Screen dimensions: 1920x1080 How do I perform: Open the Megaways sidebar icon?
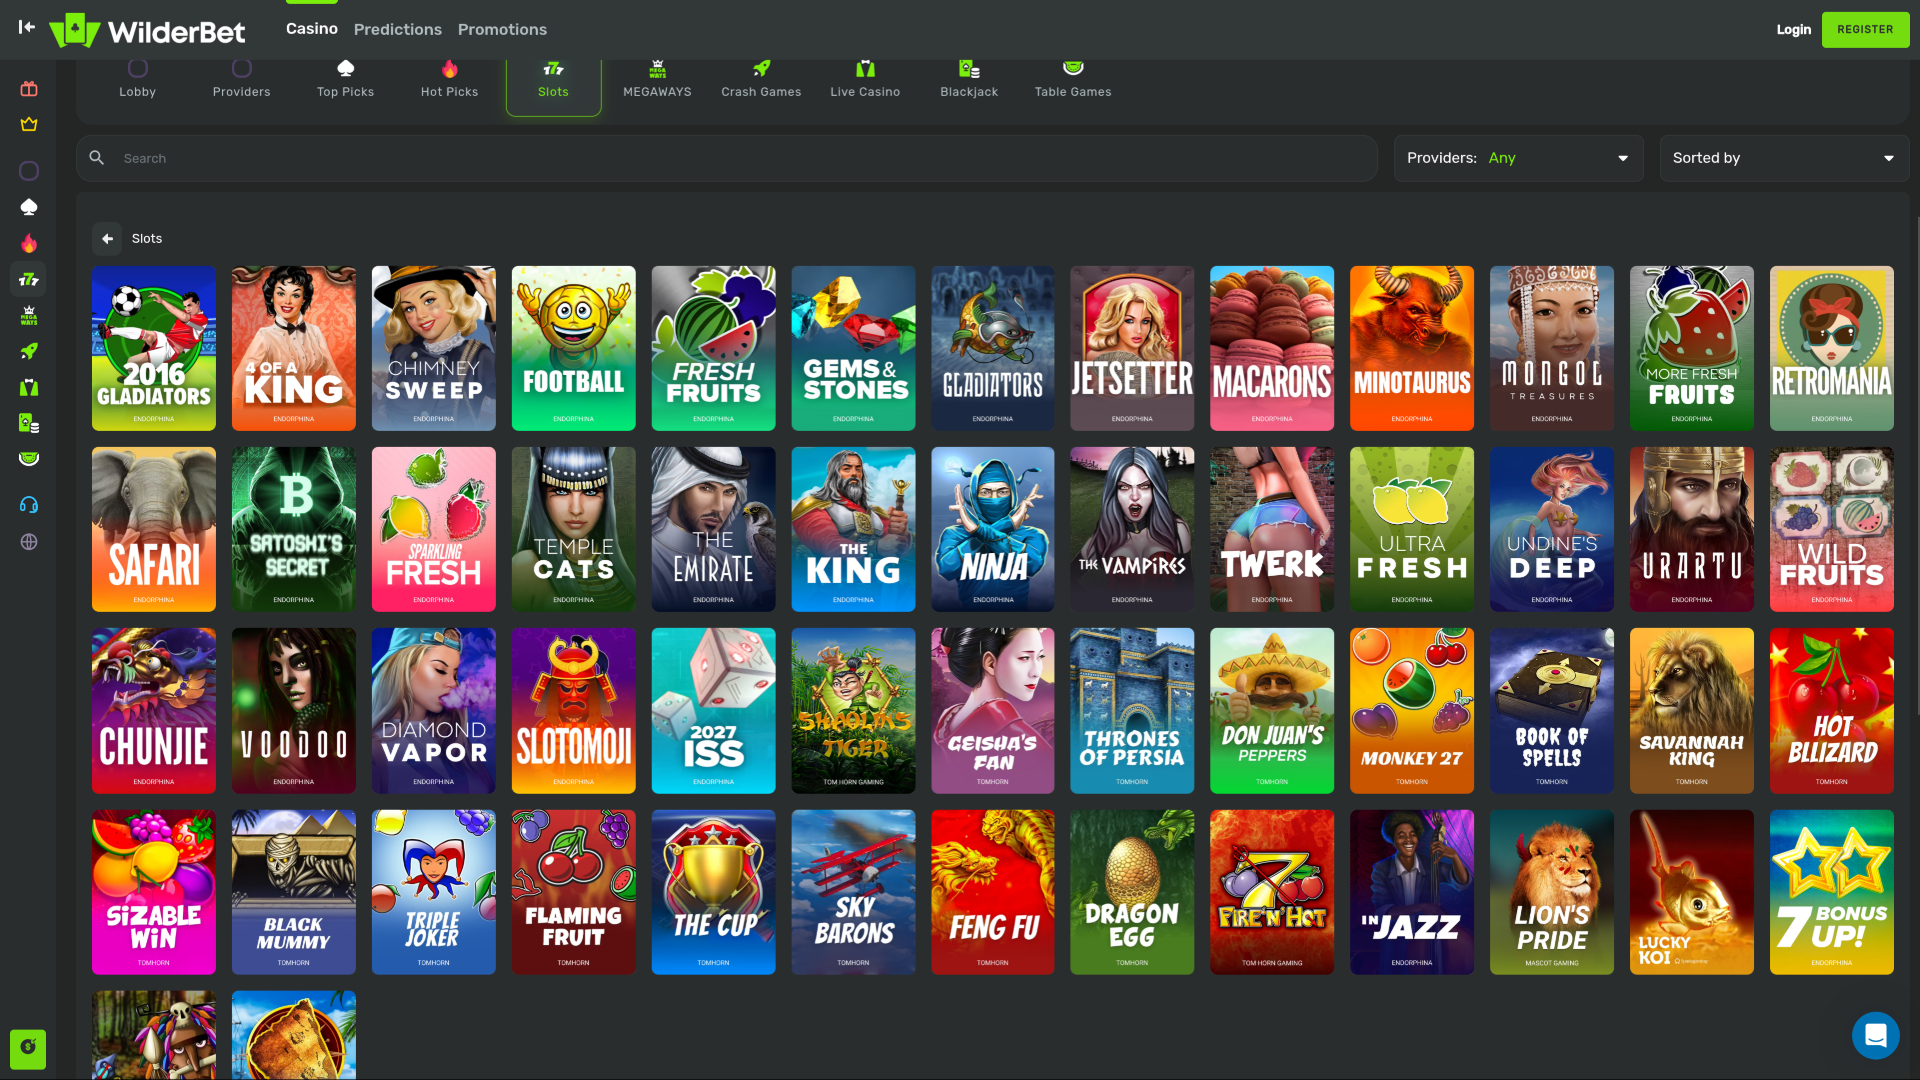click(x=29, y=315)
